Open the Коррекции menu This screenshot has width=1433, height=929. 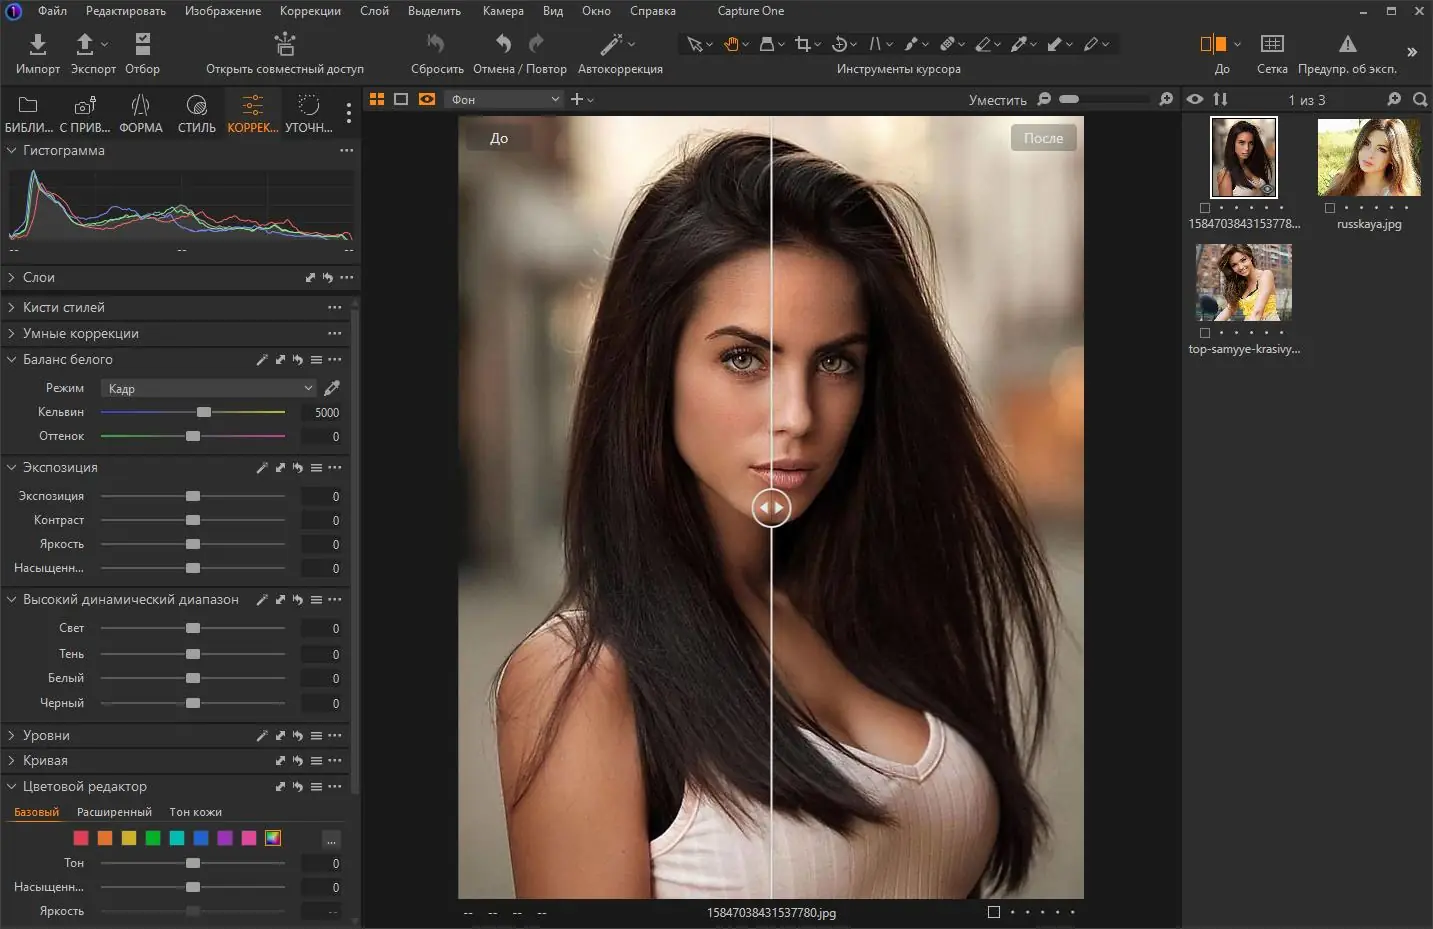(310, 11)
